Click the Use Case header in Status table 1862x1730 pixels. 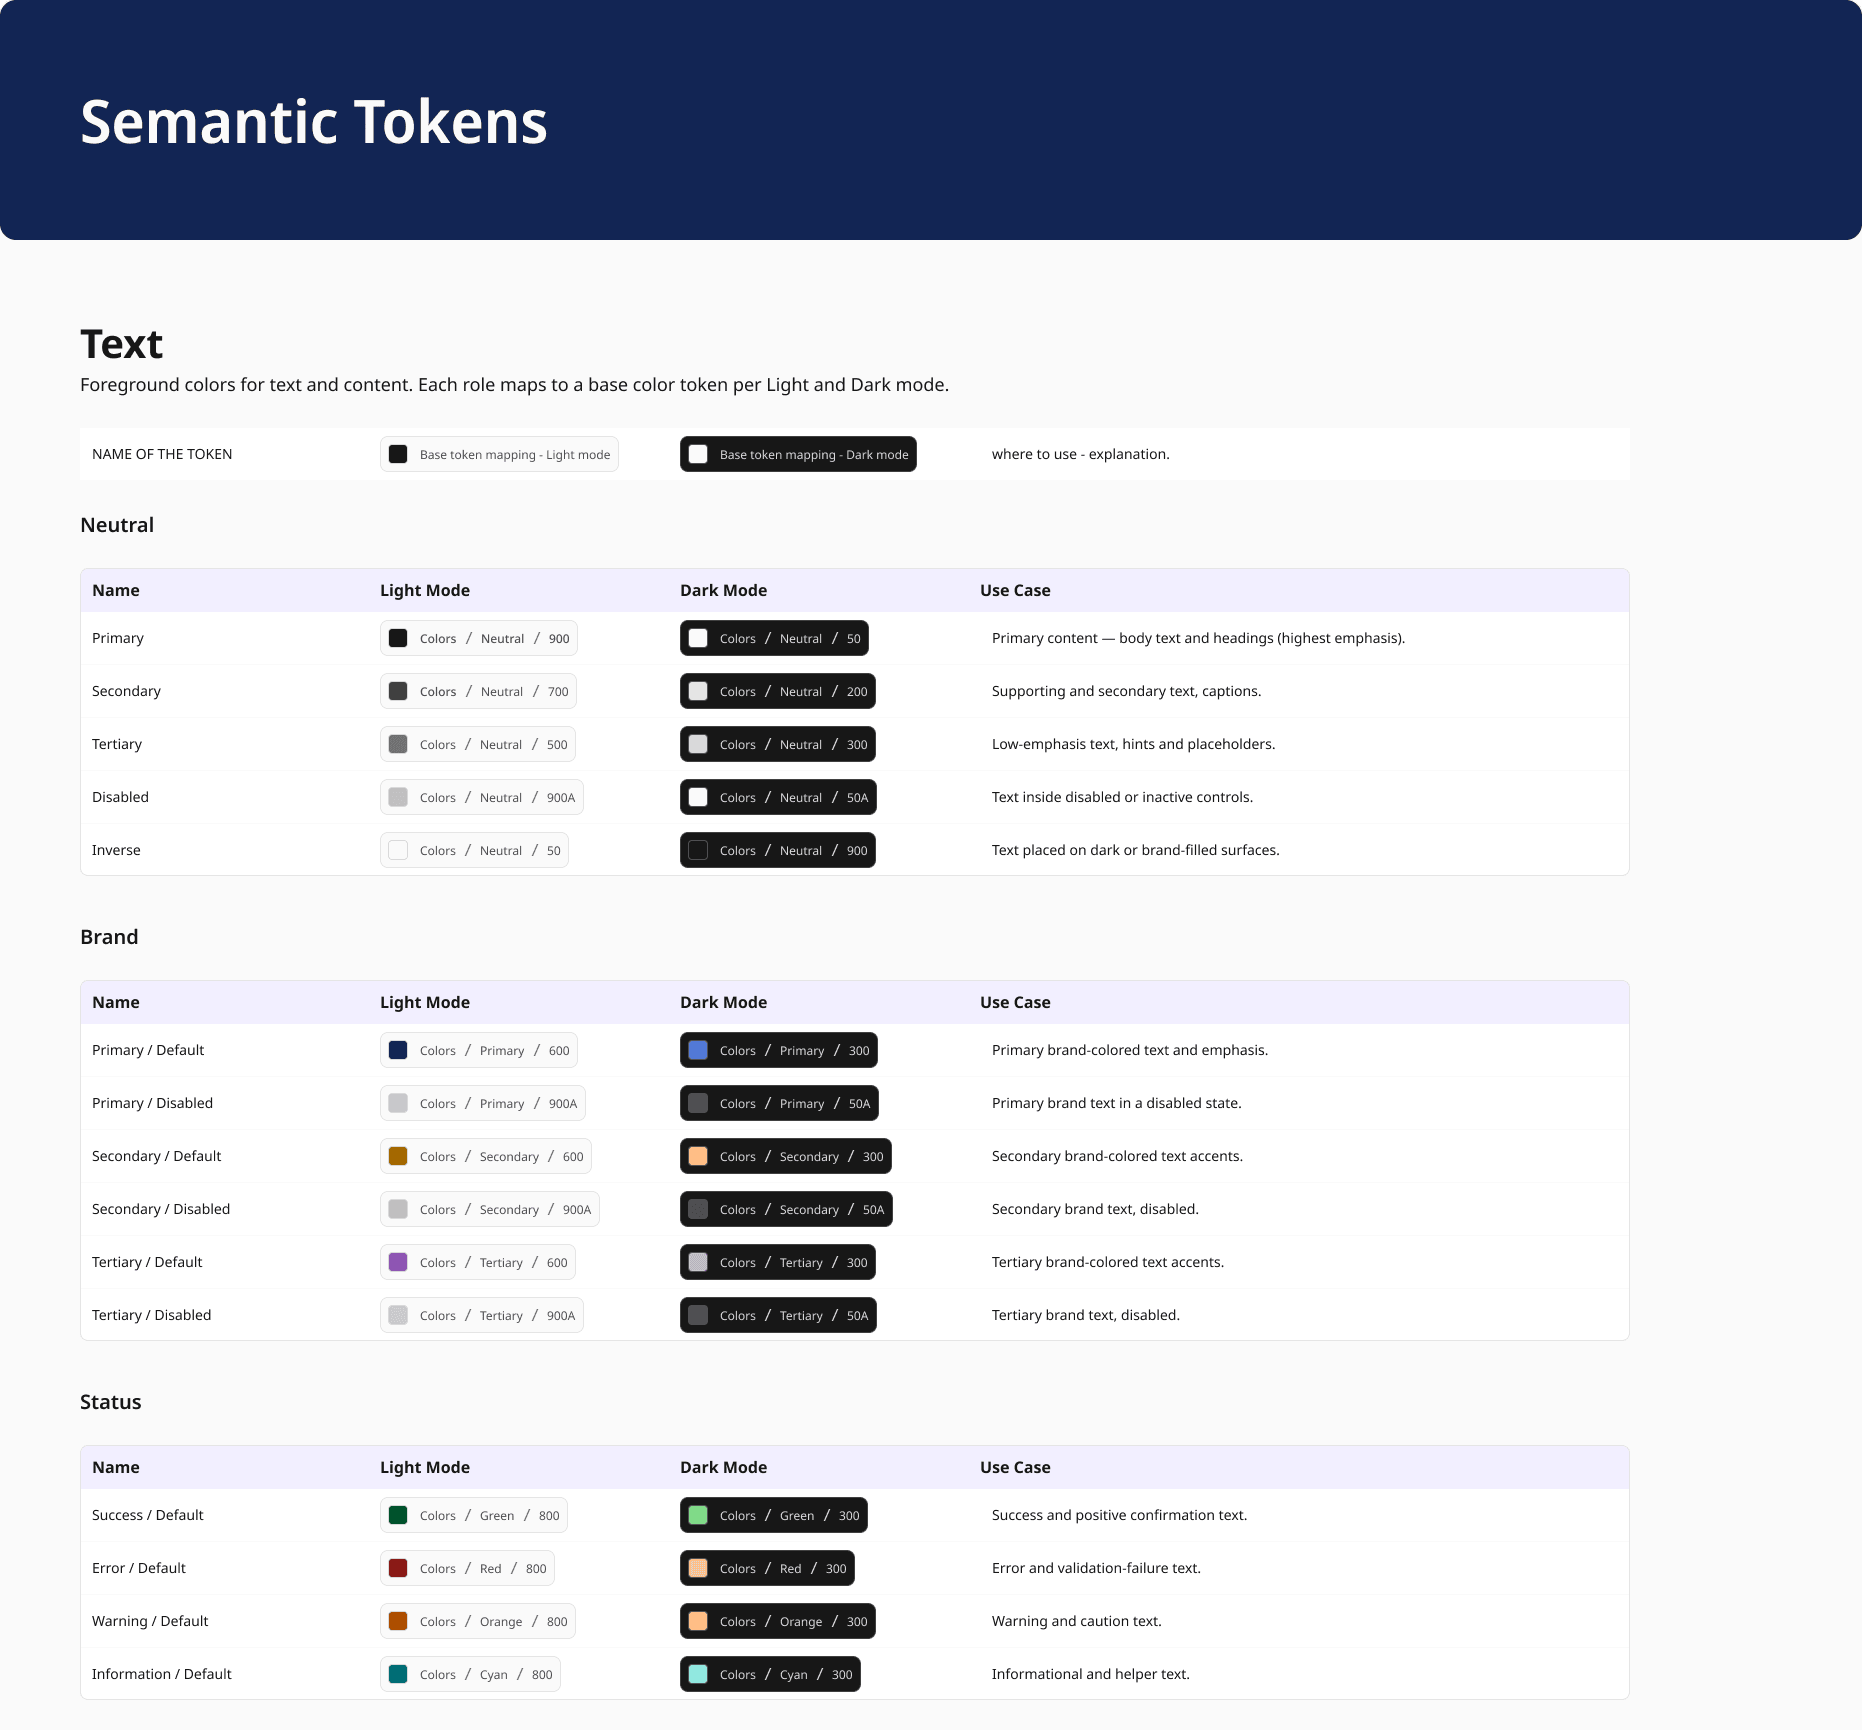click(1015, 1467)
